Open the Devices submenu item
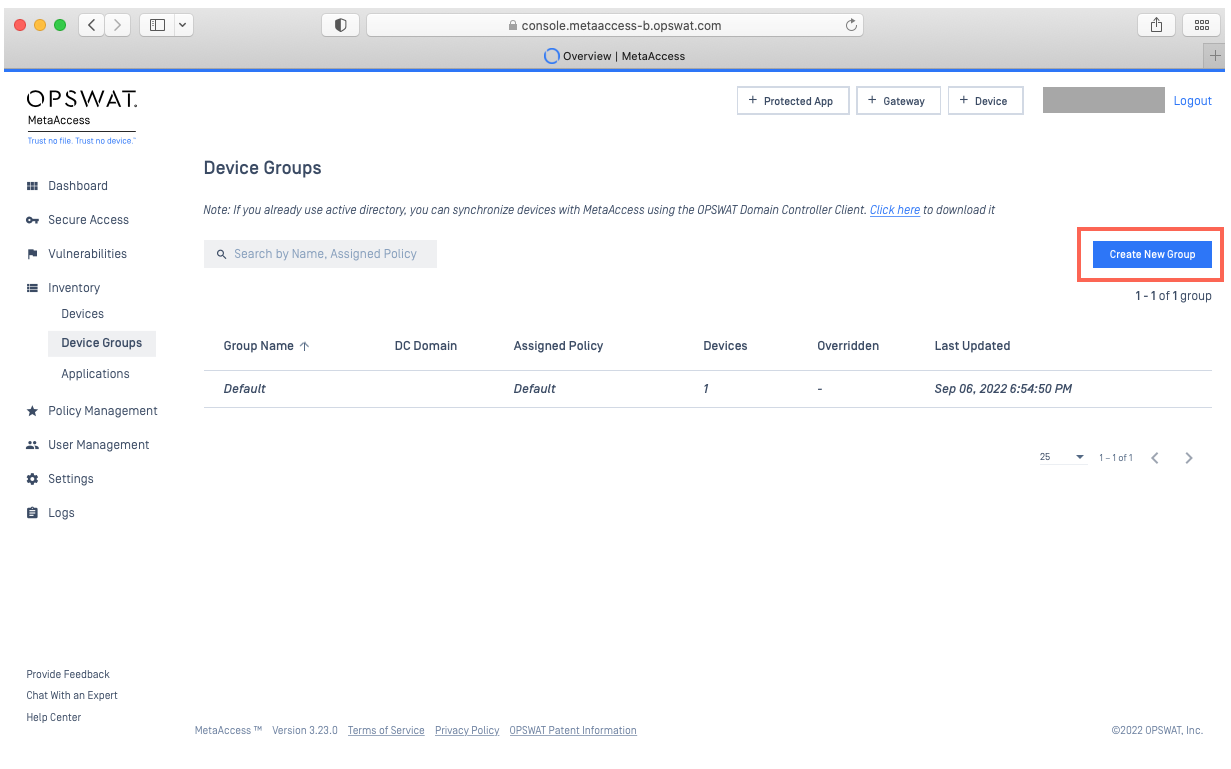The width and height of the screenshot is (1231, 769). click(x=82, y=314)
